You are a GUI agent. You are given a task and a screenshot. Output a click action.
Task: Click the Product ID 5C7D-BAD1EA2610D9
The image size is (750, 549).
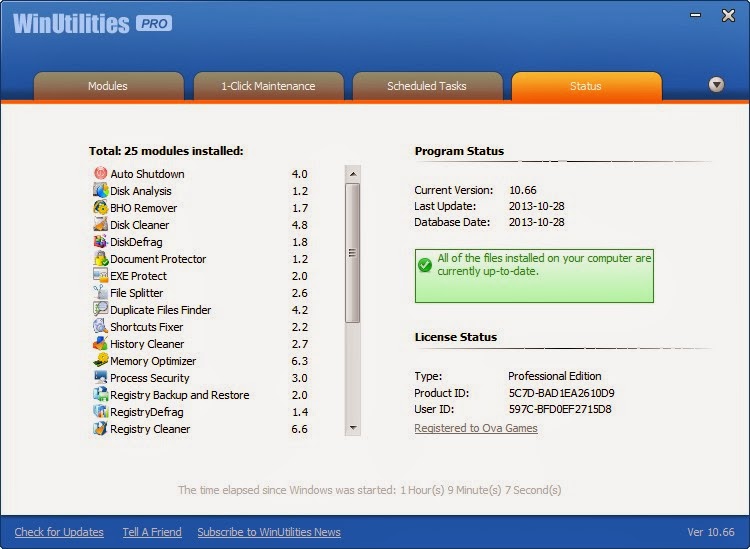click(562, 393)
